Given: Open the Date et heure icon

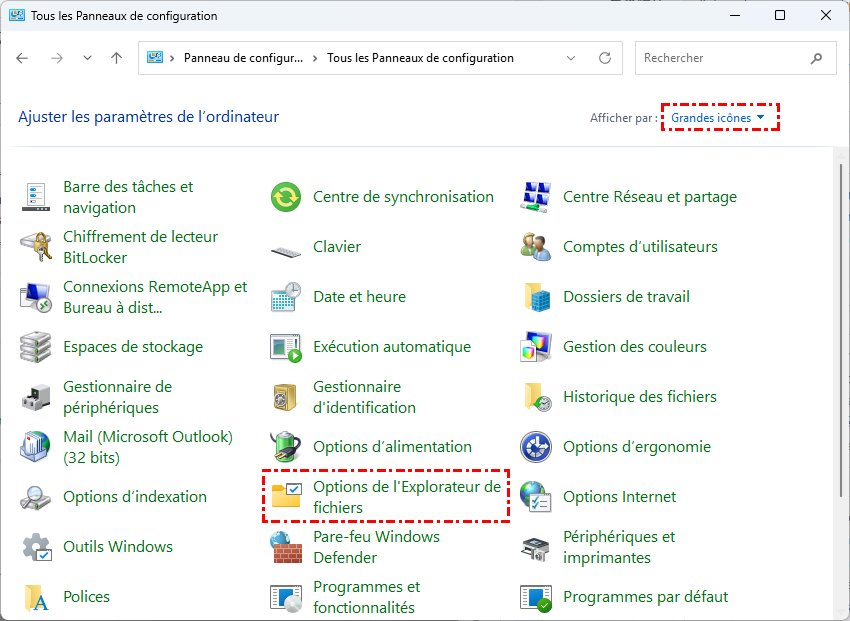Looking at the screenshot, I should (286, 297).
